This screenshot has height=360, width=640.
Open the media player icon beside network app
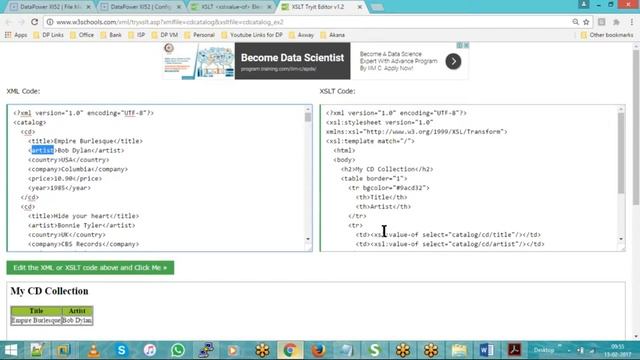point(233,350)
